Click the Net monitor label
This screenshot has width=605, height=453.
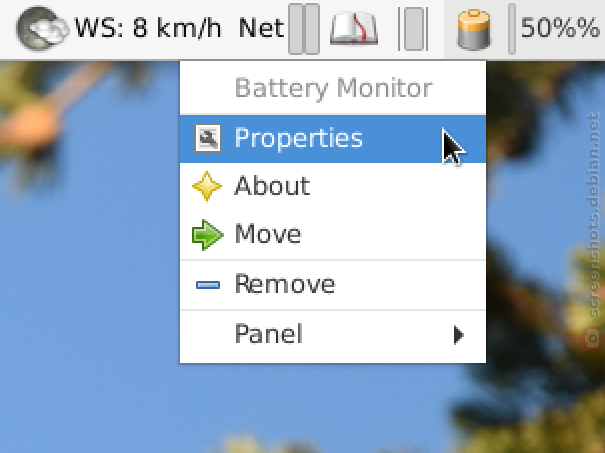click(261, 29)
